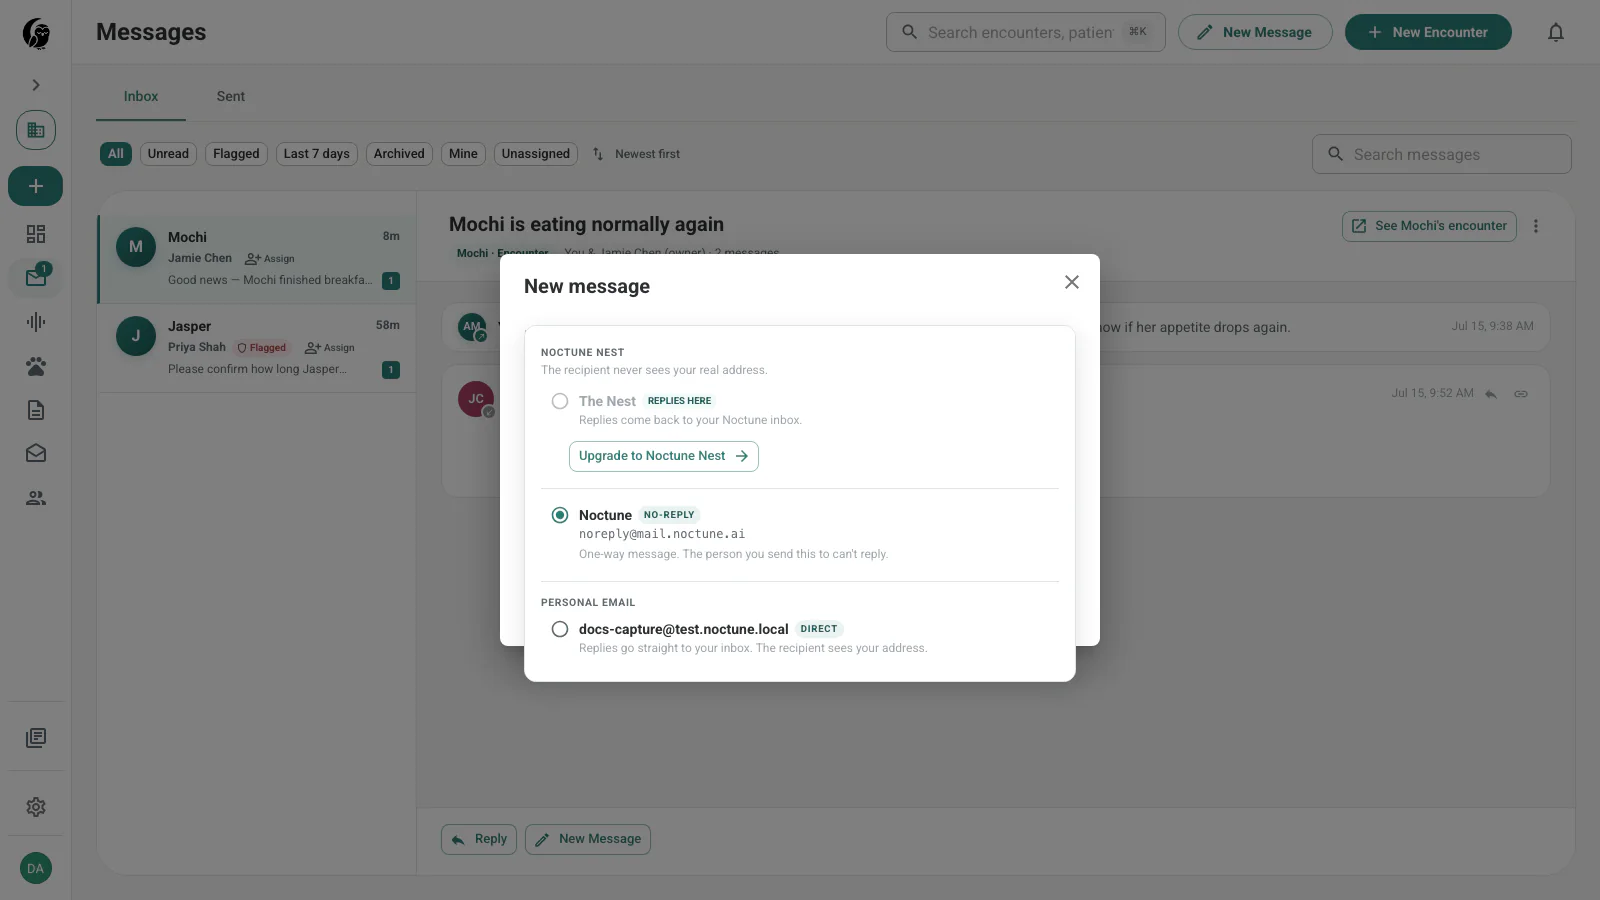Click New Message button in top bar
Screen dimensions: 1600x900
click(x=1255, y=32)
